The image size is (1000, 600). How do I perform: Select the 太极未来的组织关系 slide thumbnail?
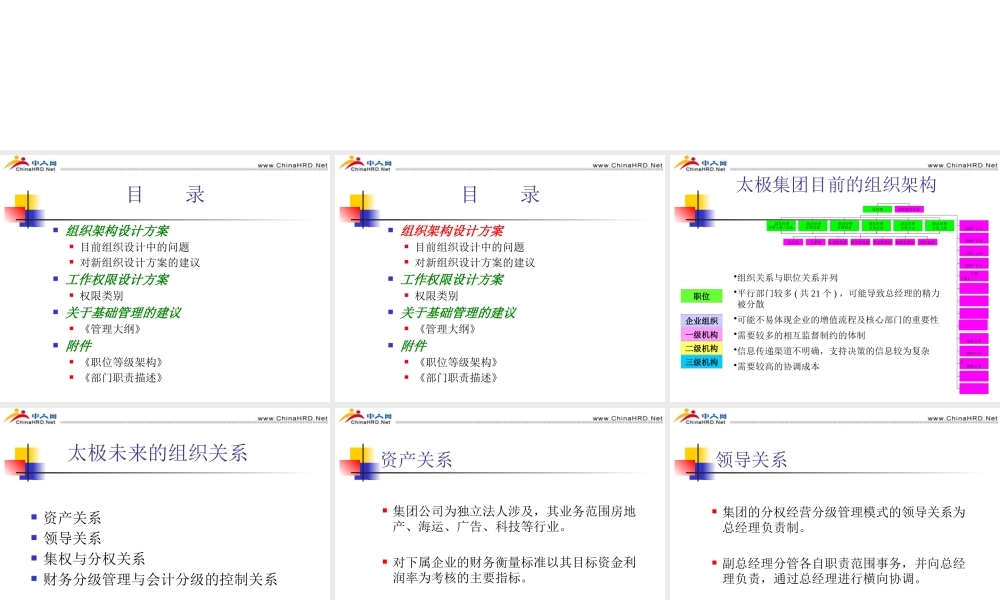click(165, 504)
